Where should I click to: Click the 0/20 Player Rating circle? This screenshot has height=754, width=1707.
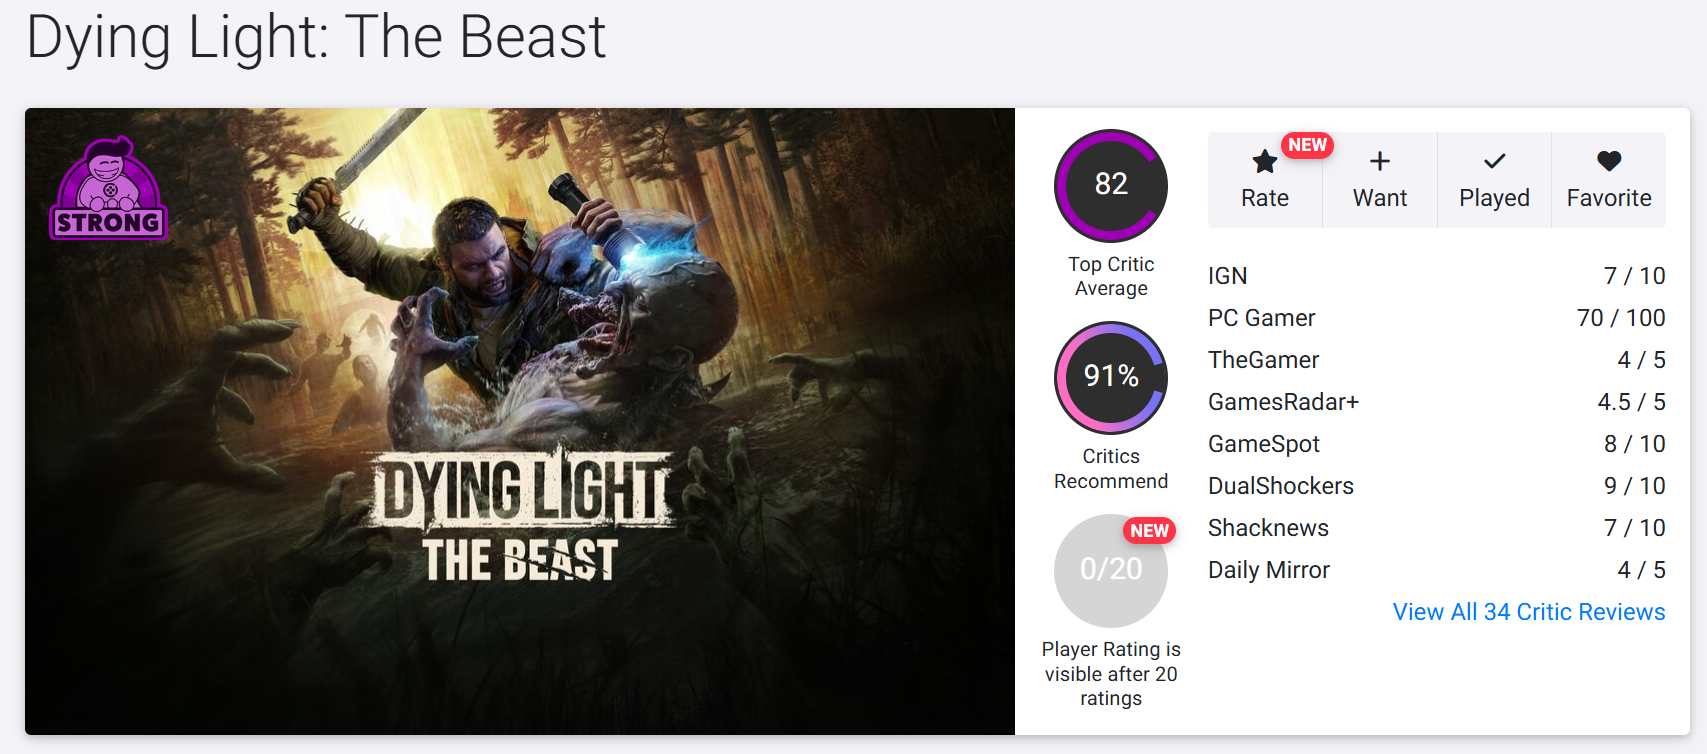click(1111, 570)
